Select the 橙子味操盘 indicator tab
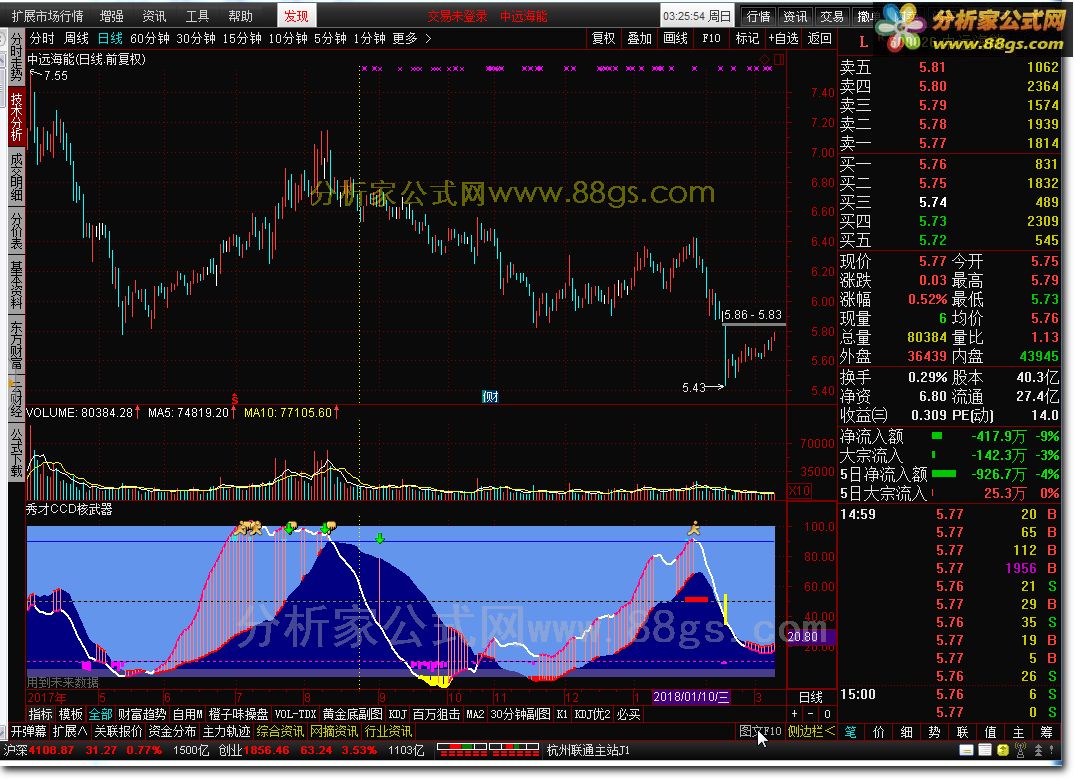 [239, 714]
